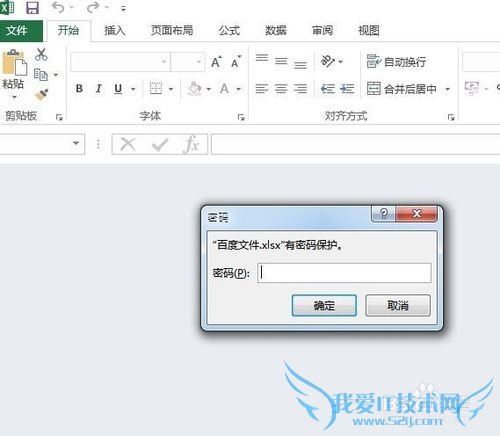Click the Decrease Font Size icon
Screen dimensions: 500x436
(x=236, y=62)
